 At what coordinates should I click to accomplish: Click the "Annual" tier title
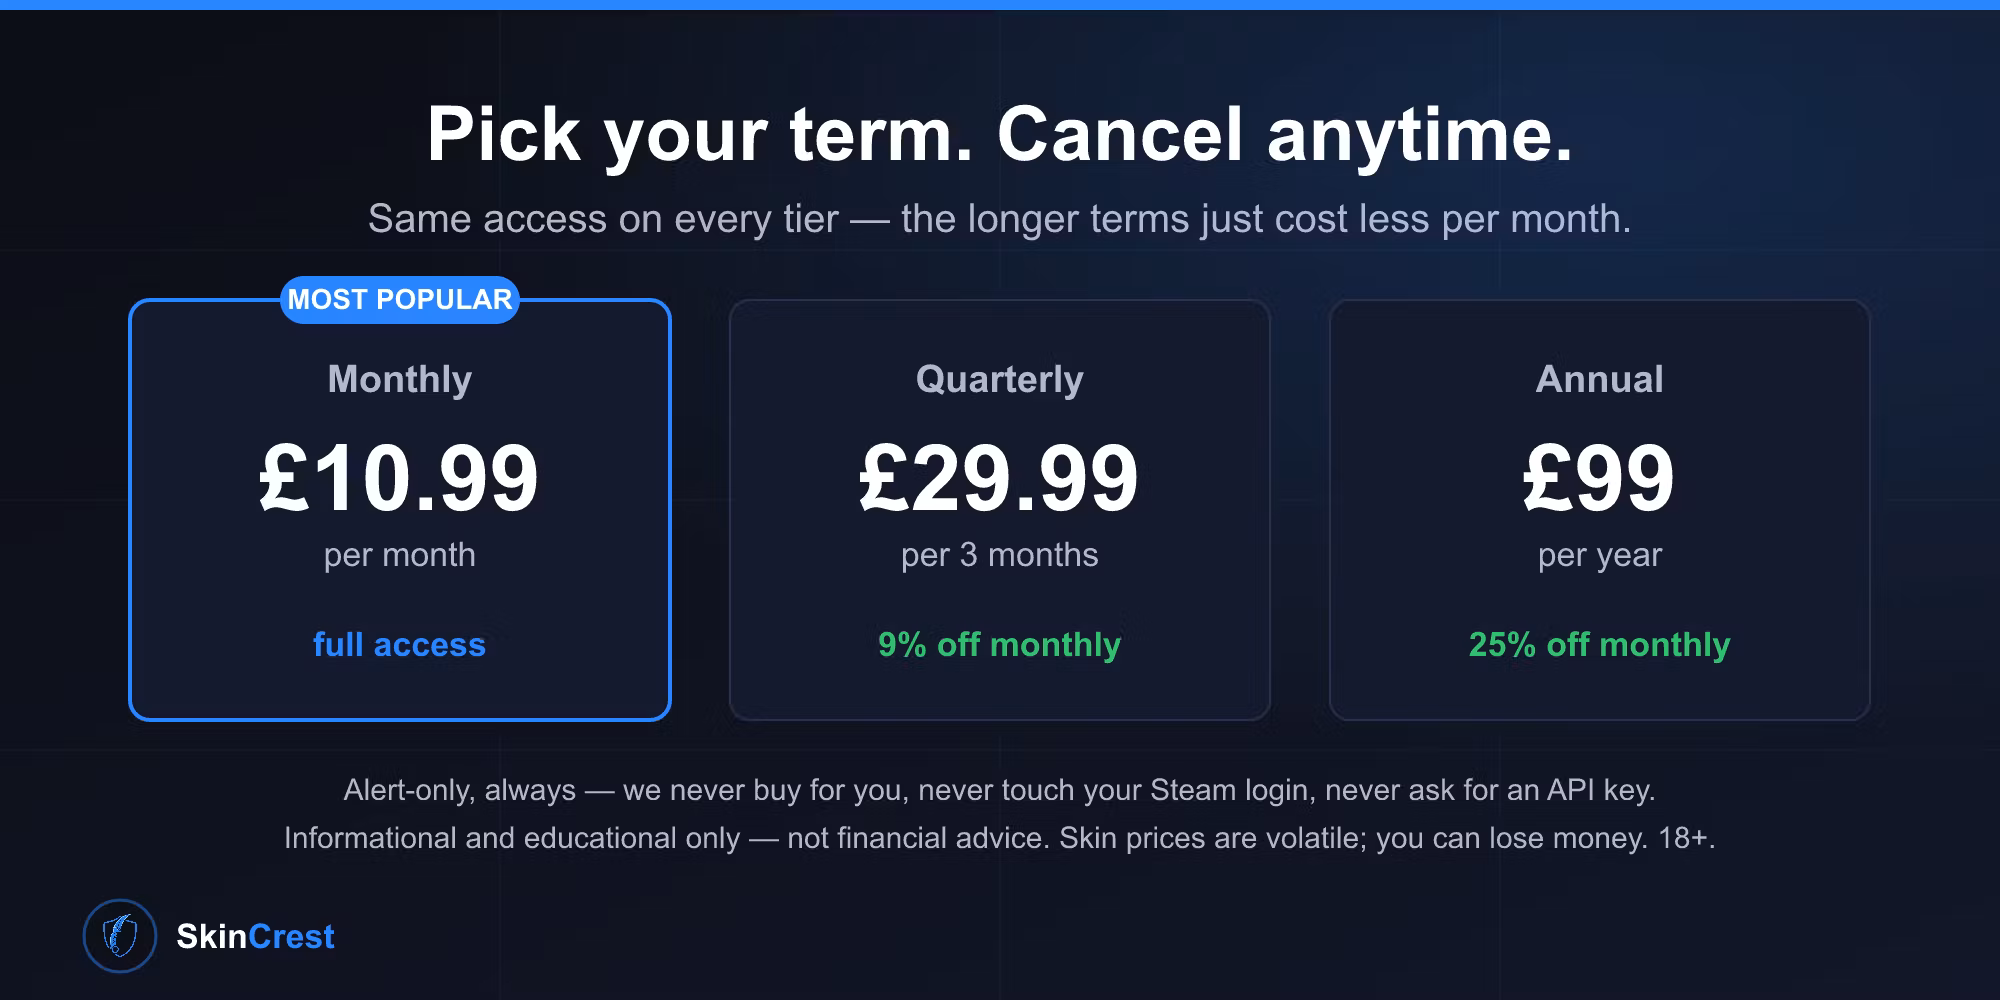point(1600,380)
